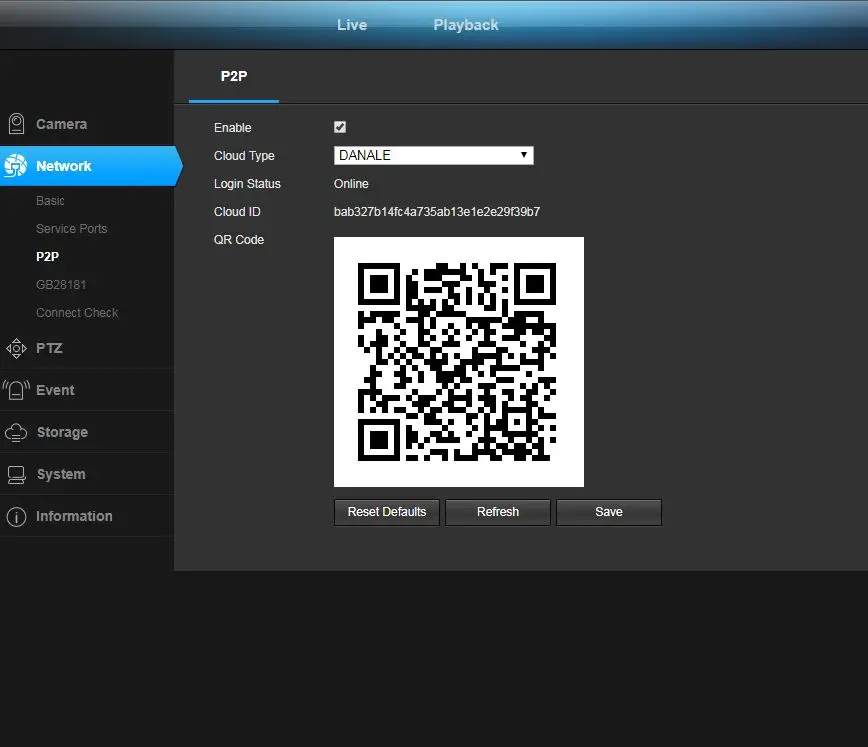Select the P2P settings tab header
Screen dimensions: 868x747
coord(234,76)
